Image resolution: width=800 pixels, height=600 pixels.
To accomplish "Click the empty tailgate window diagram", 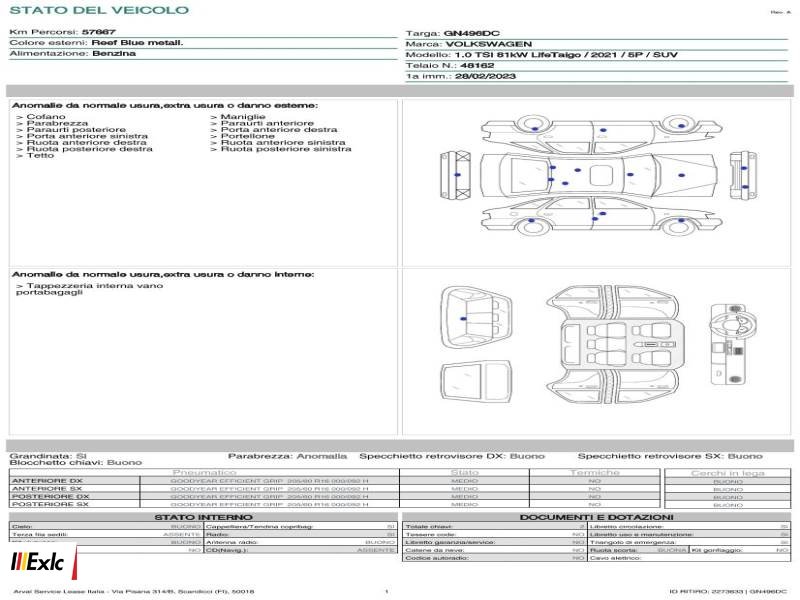I will click(476, 382).
